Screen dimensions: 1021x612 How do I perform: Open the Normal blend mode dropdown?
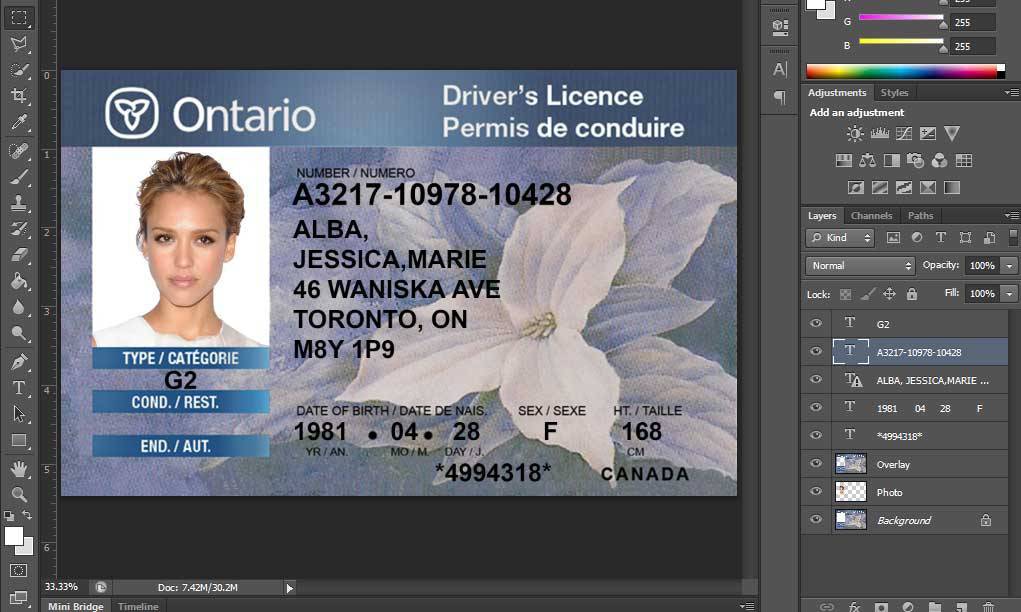pos(861,266)
